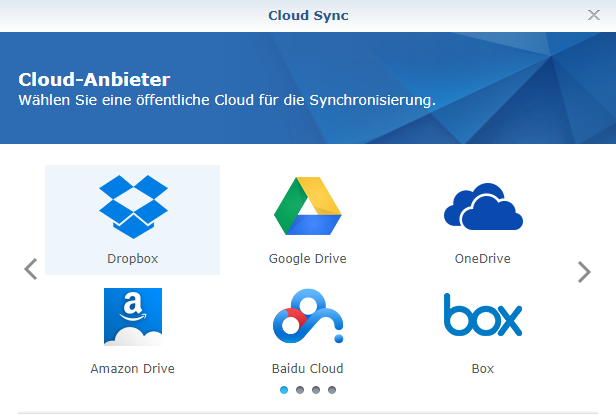616x416 pixels.
Task: Click the "Google Drive" label text
Action: click(x=308, y=258)
